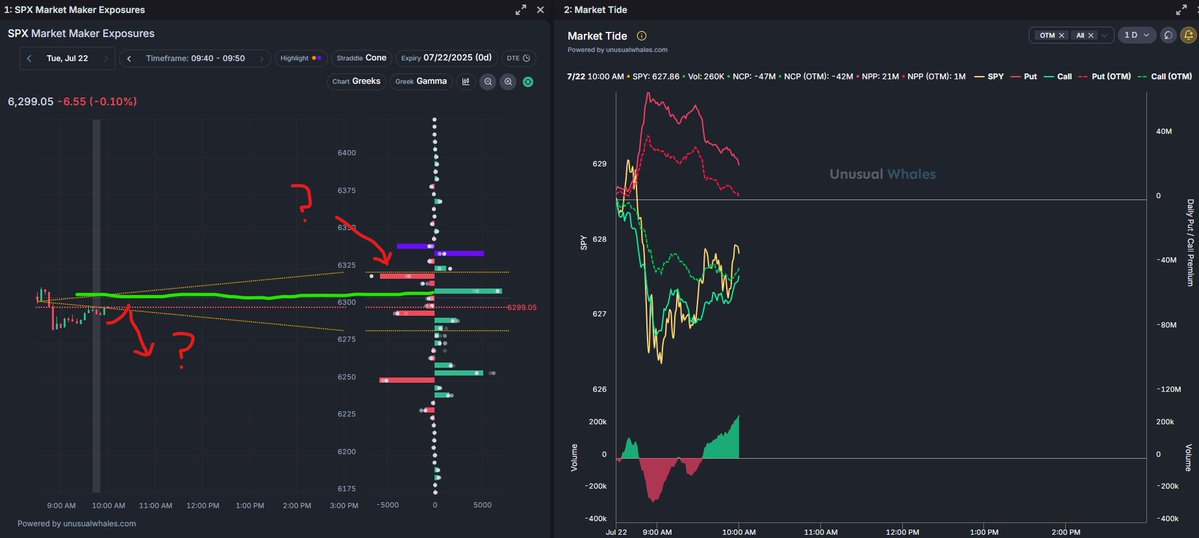Create alert with the bell icon

pos(1188,35)
